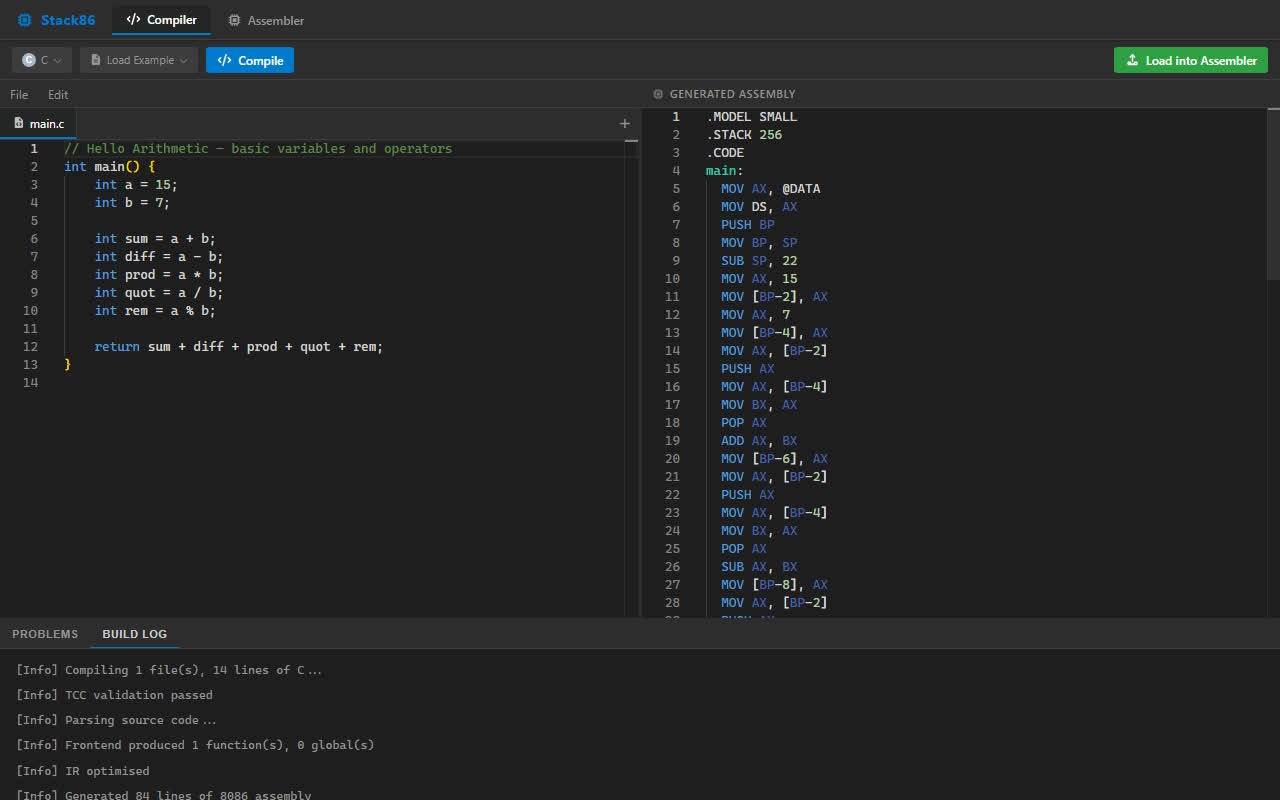The image size is (1280, 800).
Task: Click the 'SUB AX, BX' assembly line
Action: tap(759, 566)
